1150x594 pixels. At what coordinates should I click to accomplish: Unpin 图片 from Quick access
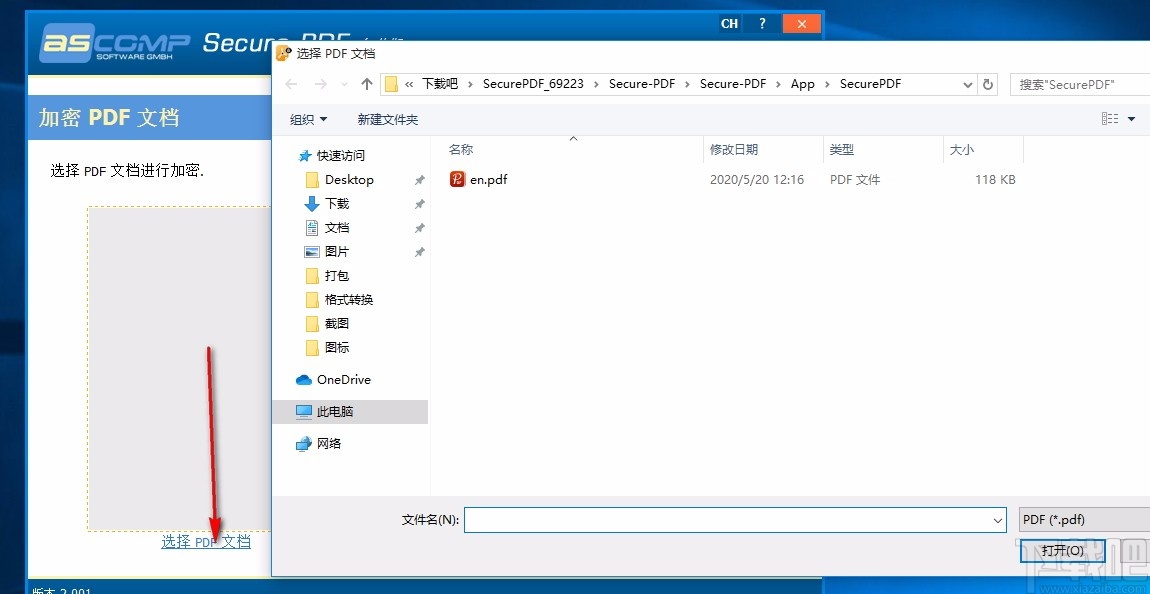pyautogui.click(x=422, y=251)
